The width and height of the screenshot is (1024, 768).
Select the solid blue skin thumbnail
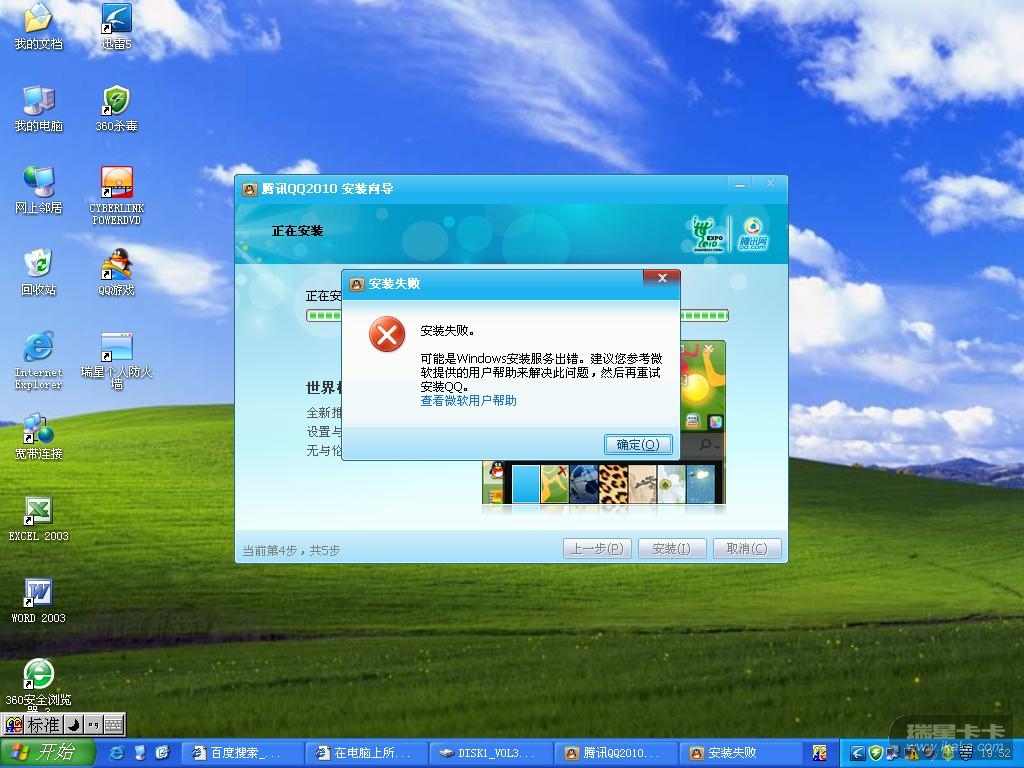526,484
